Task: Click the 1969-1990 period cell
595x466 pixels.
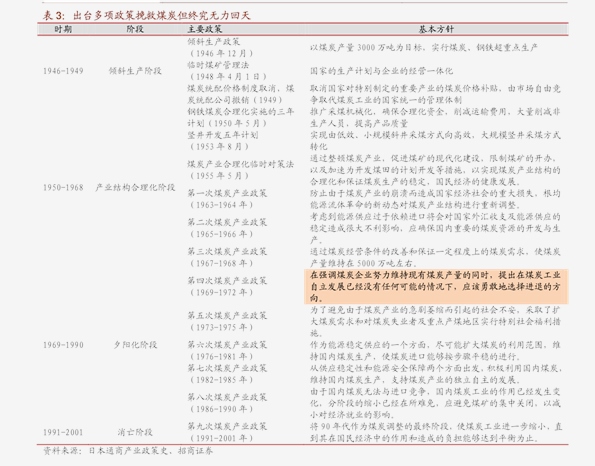Action: coord(63,345)
